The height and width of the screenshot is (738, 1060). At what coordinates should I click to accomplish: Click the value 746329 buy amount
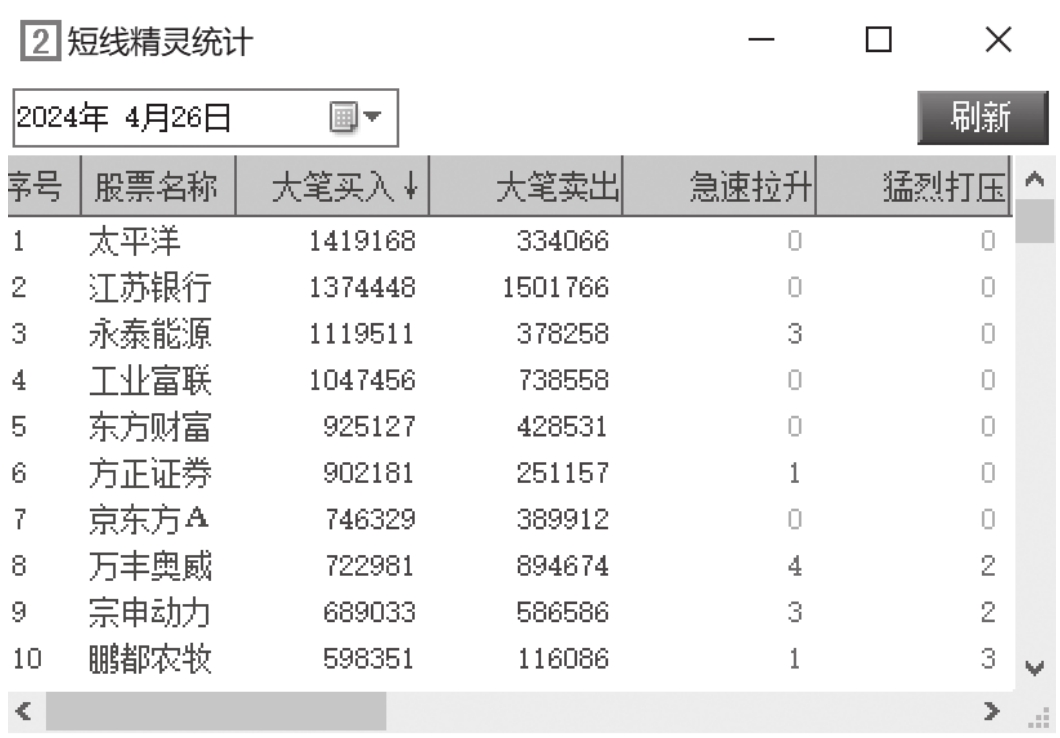(370, 520)
